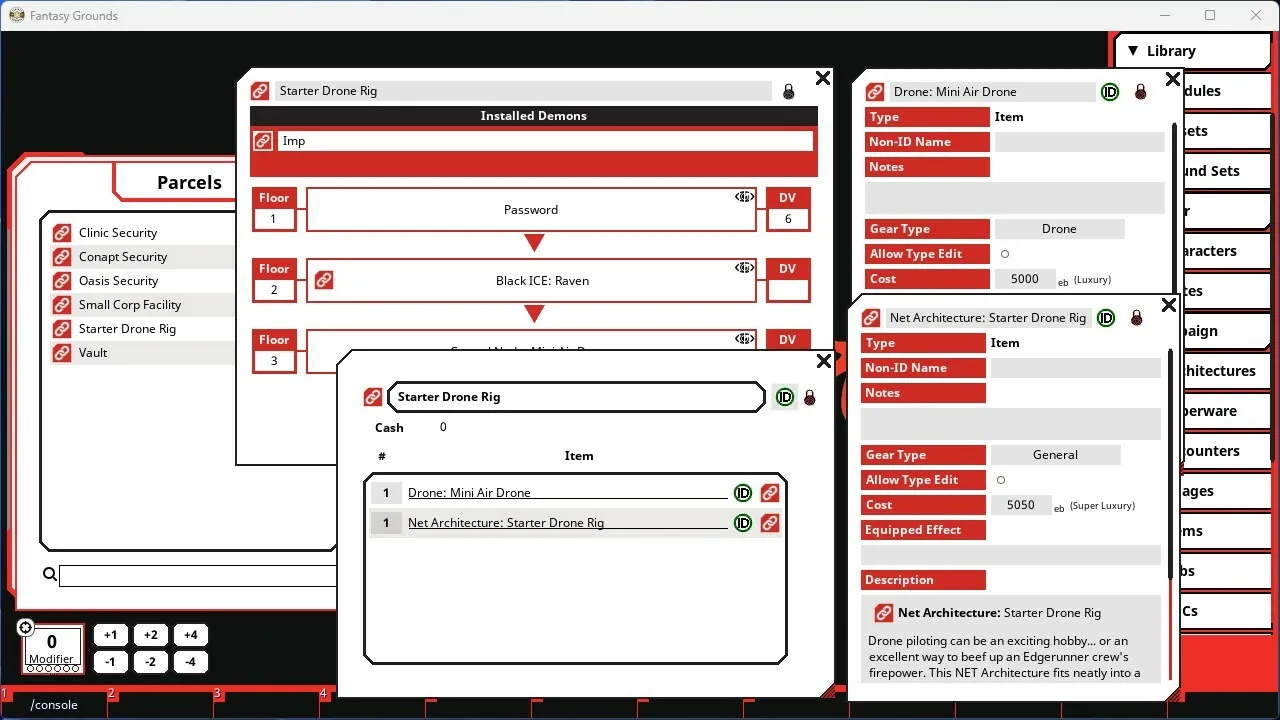
Task: Click ID icon on Drone: Mini Air Drone row
Action: point(743,493)
